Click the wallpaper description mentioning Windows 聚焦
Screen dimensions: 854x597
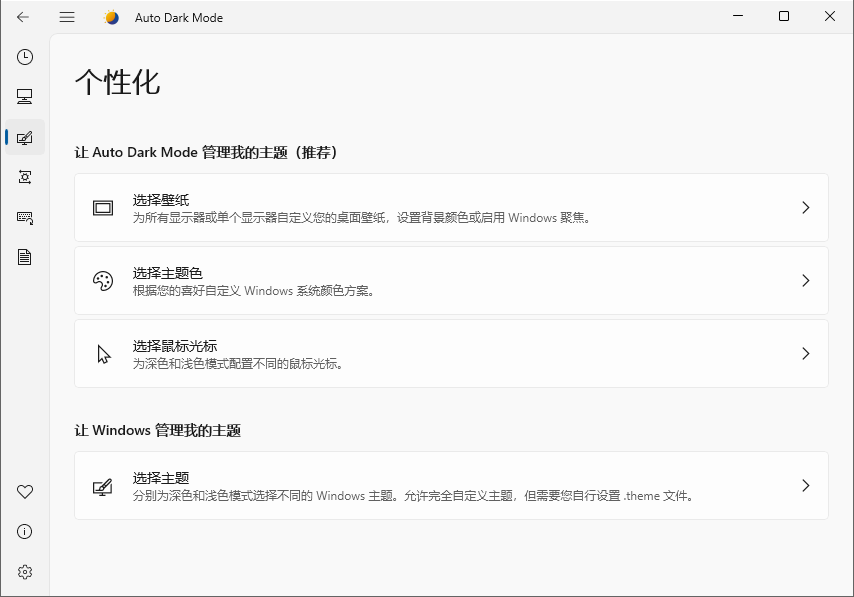coord(362,218)
